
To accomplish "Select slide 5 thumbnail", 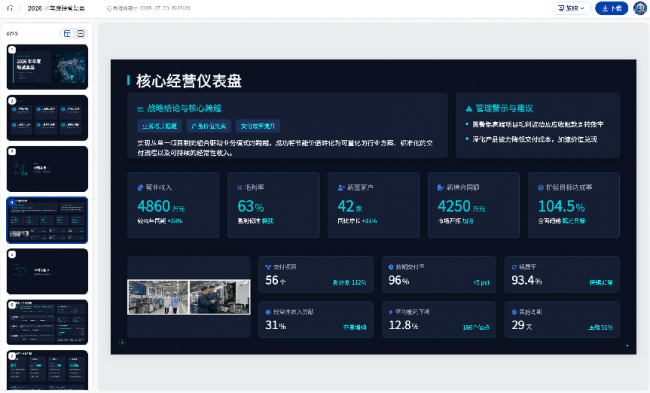I will [x=47, y=271].
